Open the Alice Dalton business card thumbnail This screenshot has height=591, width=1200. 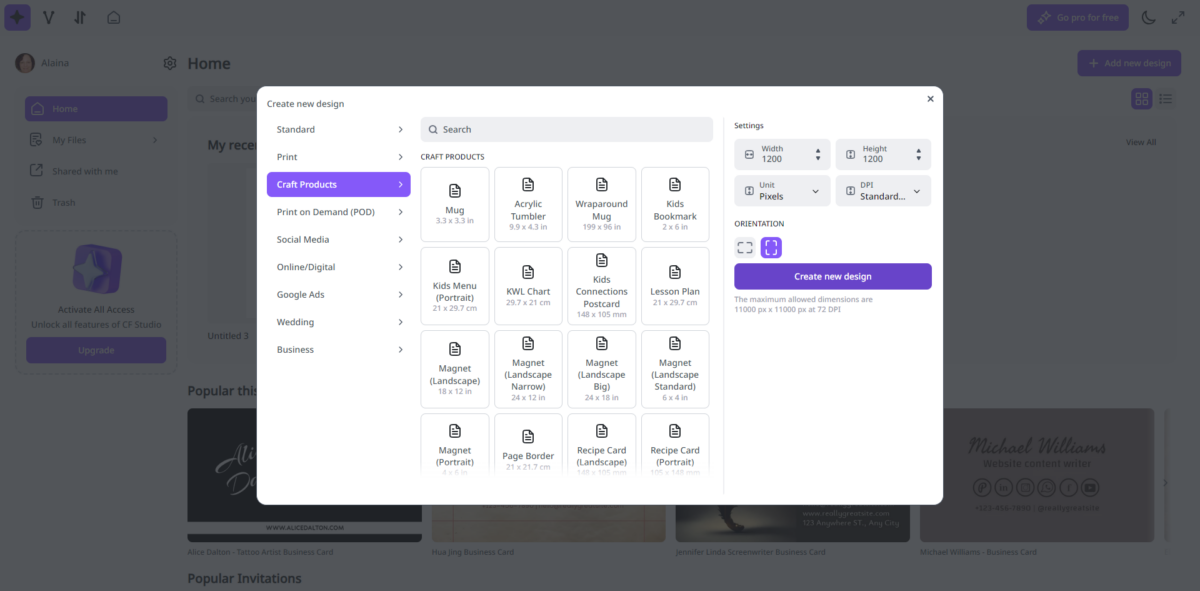(304, 475)
